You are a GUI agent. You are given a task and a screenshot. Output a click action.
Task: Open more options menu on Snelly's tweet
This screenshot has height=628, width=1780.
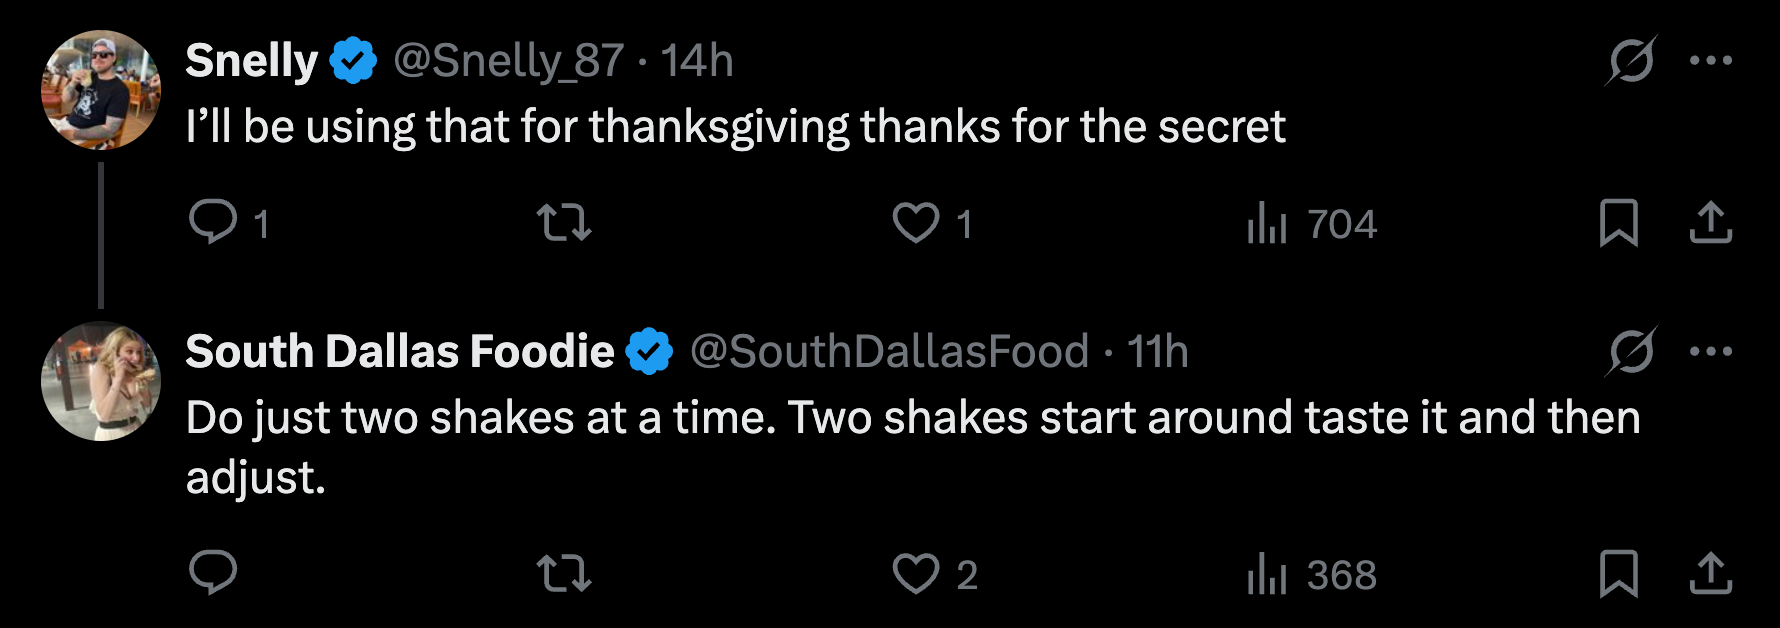pyautogui.click(x=1710, y=61)
